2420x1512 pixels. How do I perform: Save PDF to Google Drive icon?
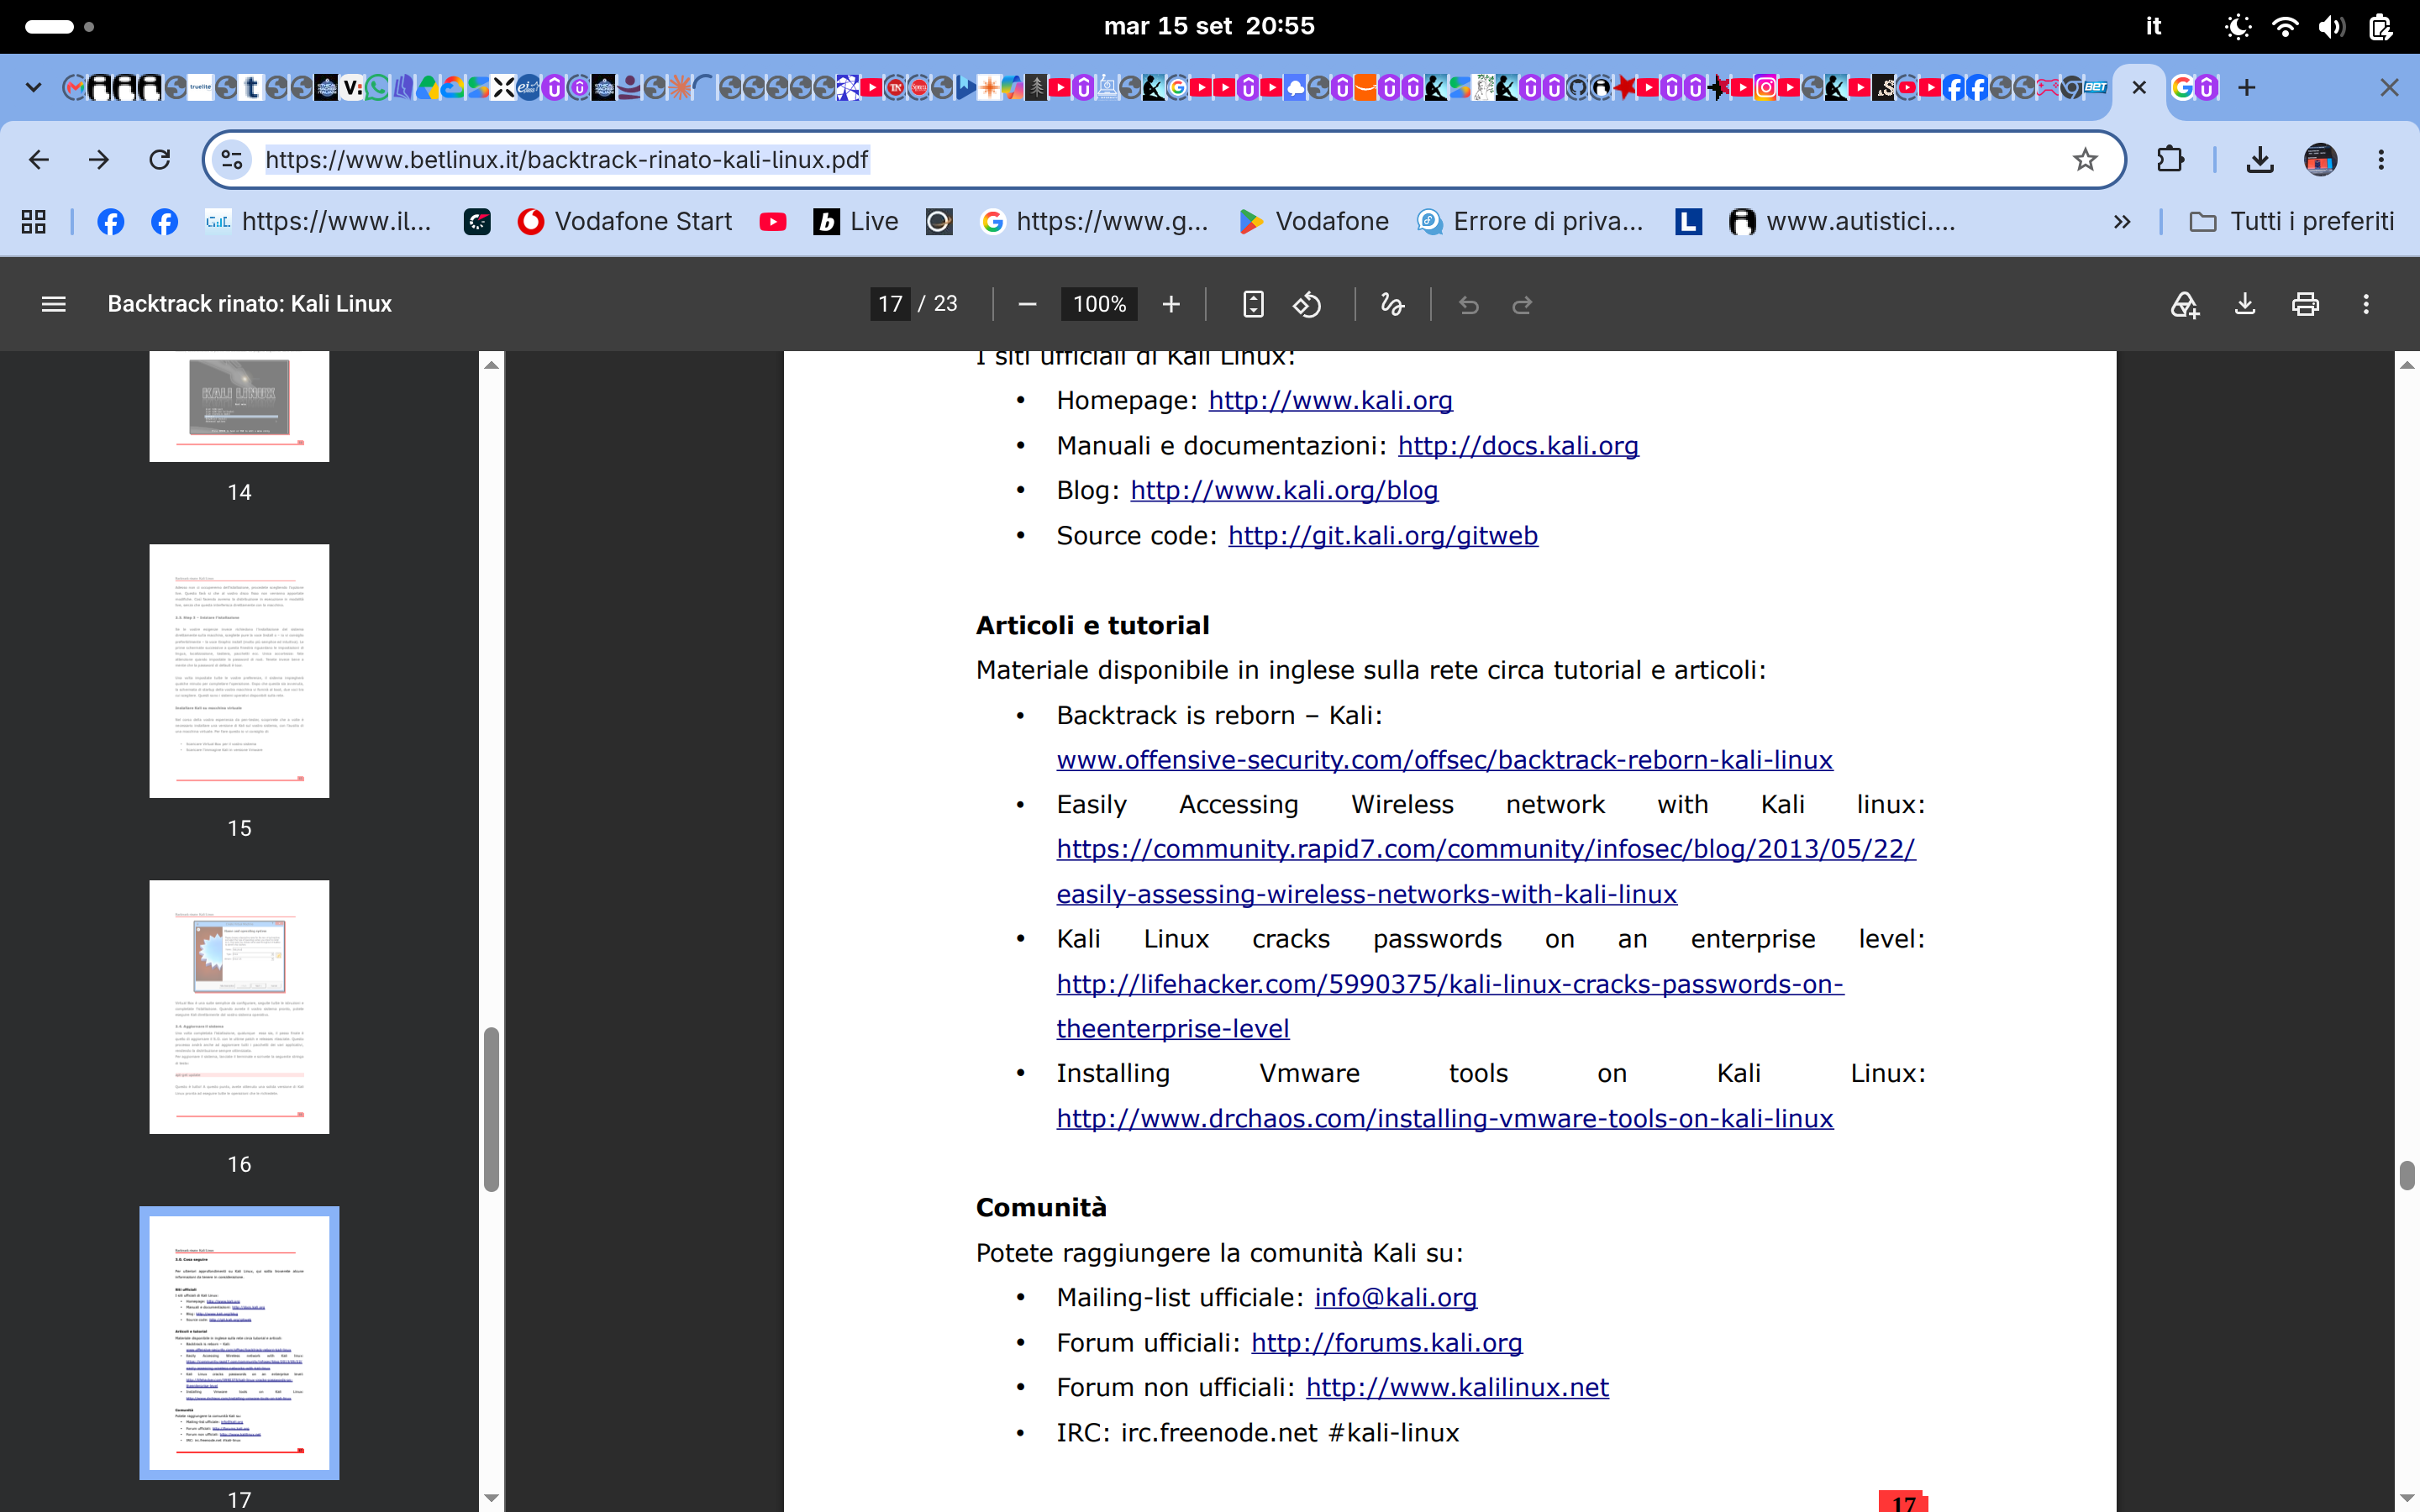(2185, 304)
